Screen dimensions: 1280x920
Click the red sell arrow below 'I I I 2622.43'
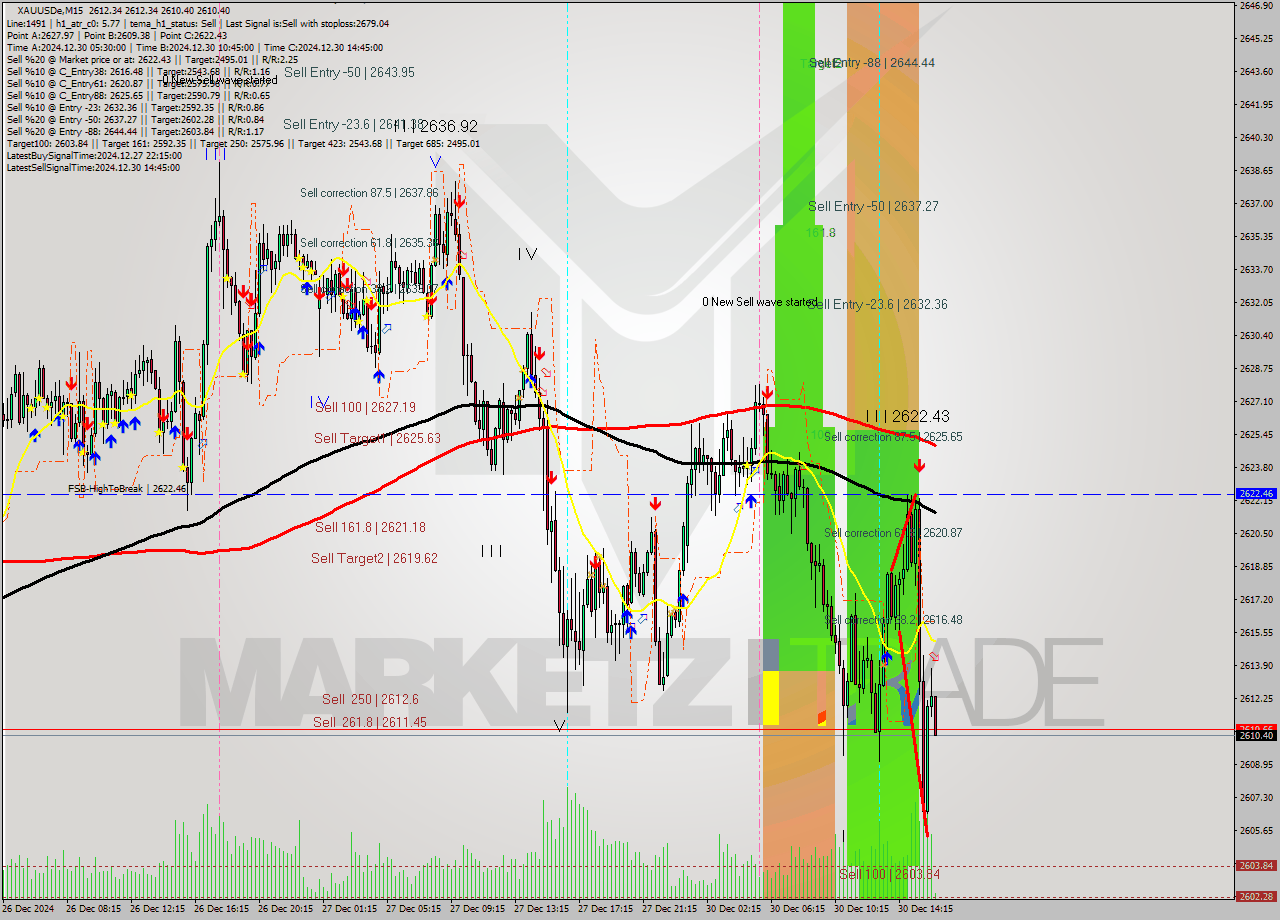(x=919, y=466)
